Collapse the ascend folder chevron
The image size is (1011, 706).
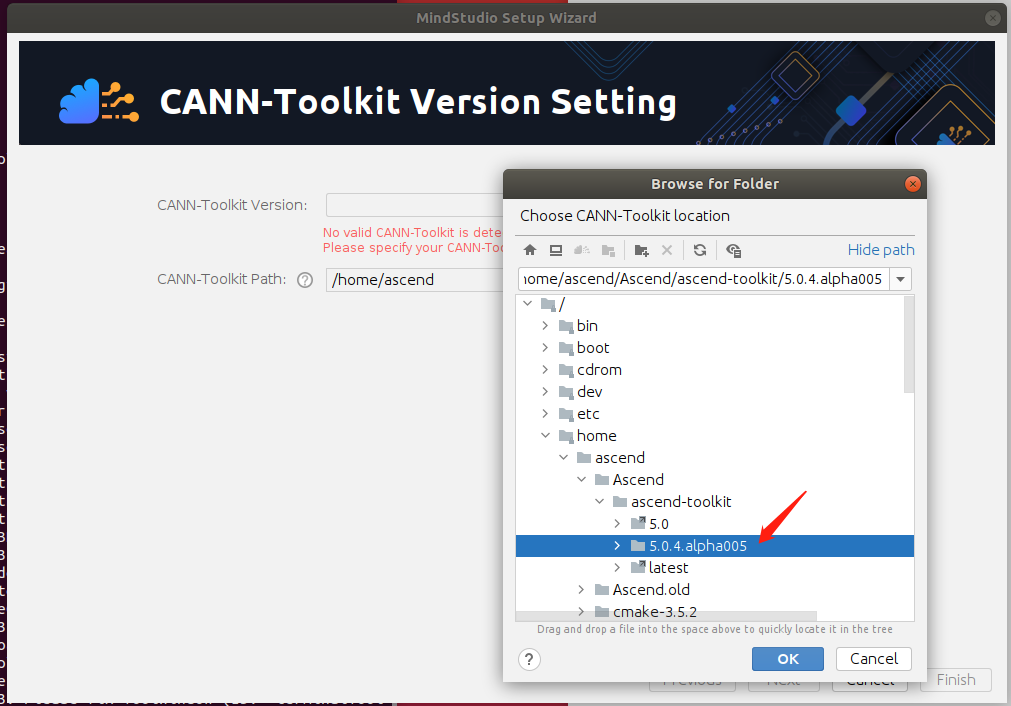point(564,457)
